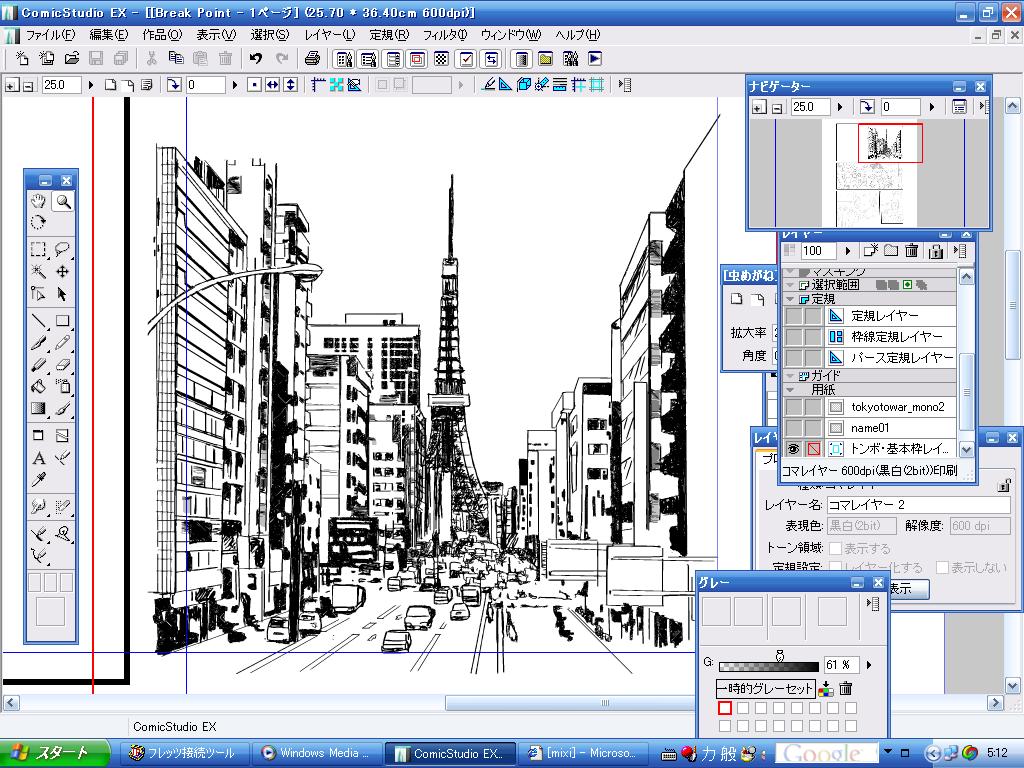Open the 表示 menu
The width and height of the screenshot is (1024, 768).
click(x=216, y=35)
